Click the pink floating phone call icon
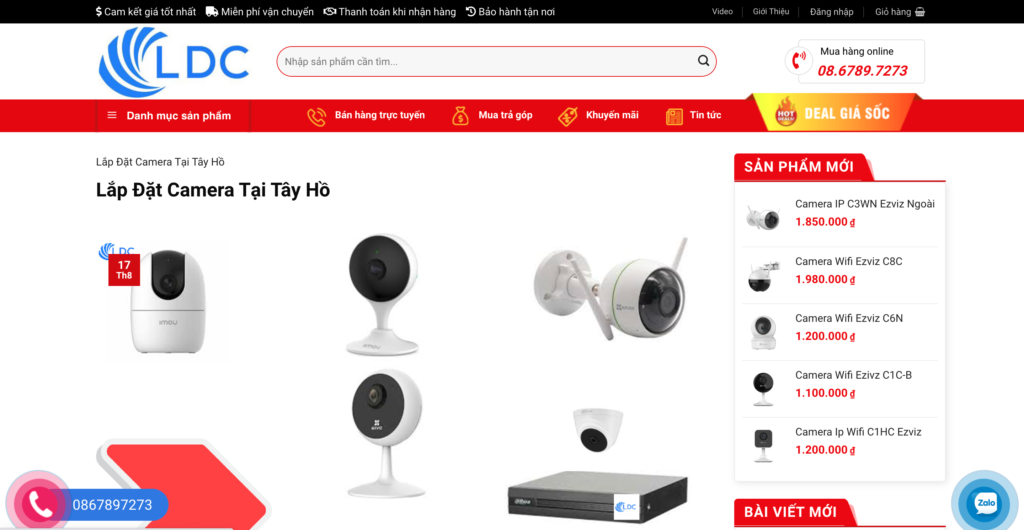The width and height of the screenshot is (1024, 530). [x=39, y=504]
